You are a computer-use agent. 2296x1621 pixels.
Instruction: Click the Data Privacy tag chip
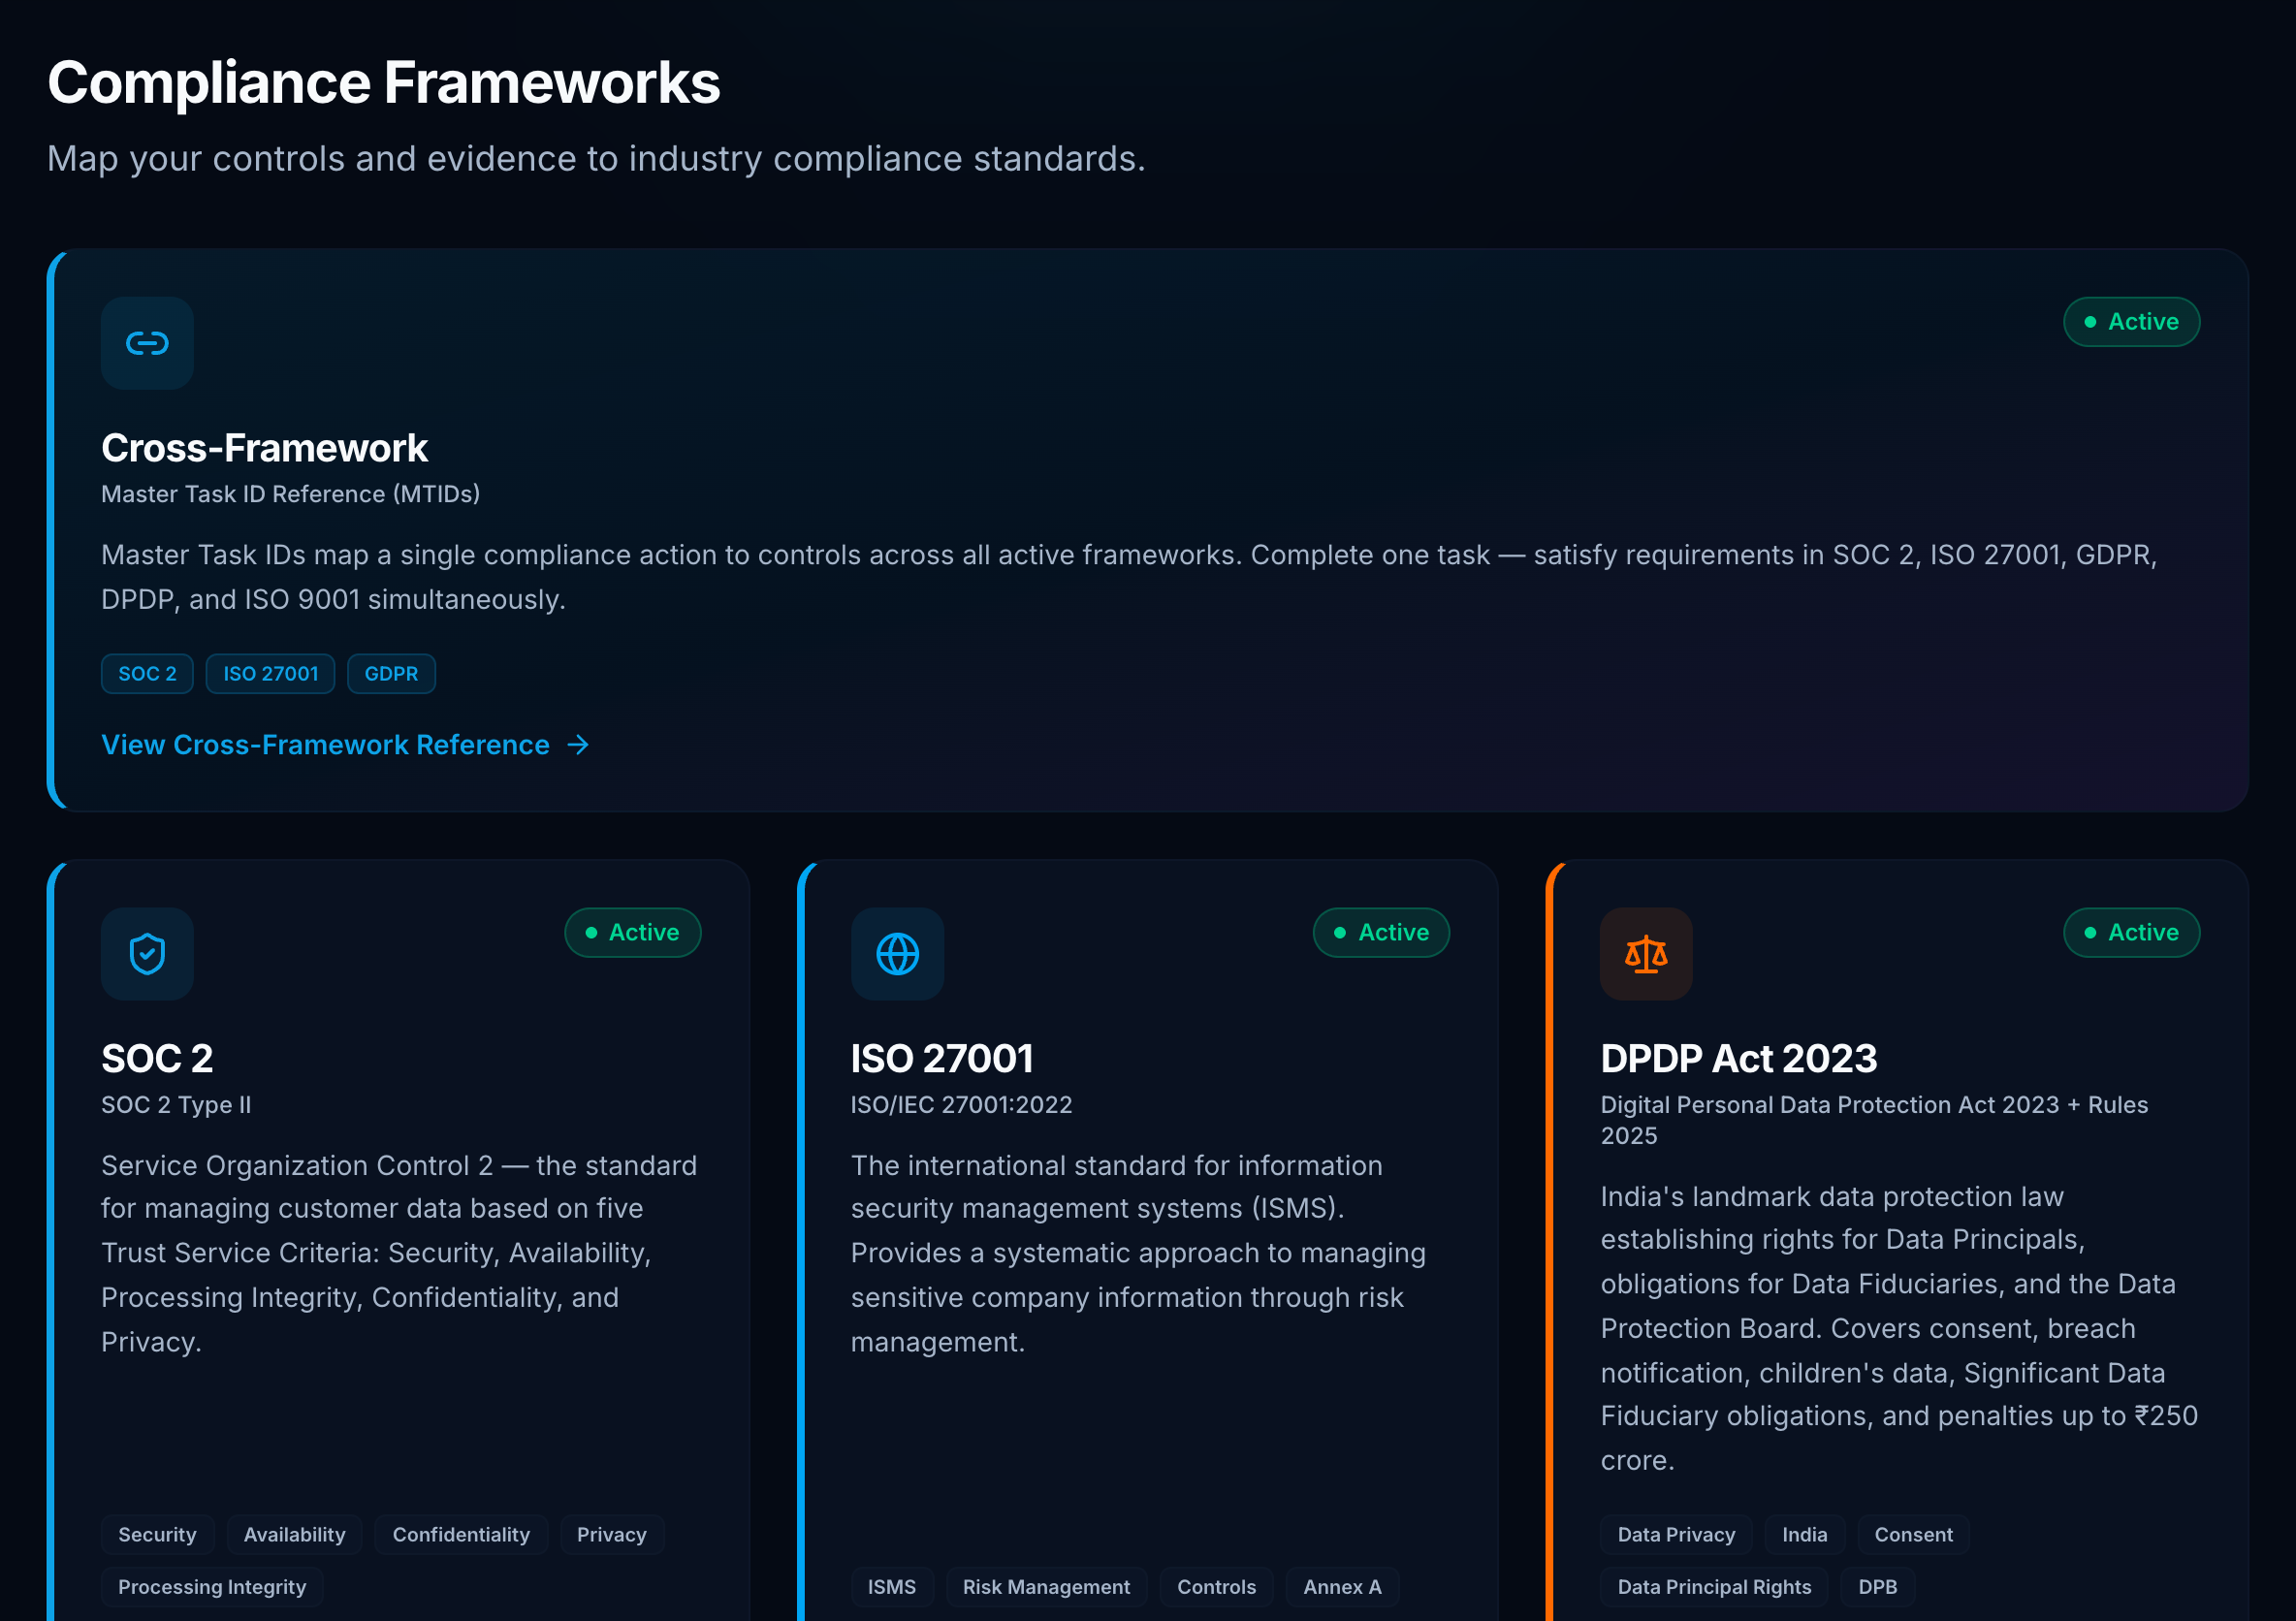tap(1676, 1534)
